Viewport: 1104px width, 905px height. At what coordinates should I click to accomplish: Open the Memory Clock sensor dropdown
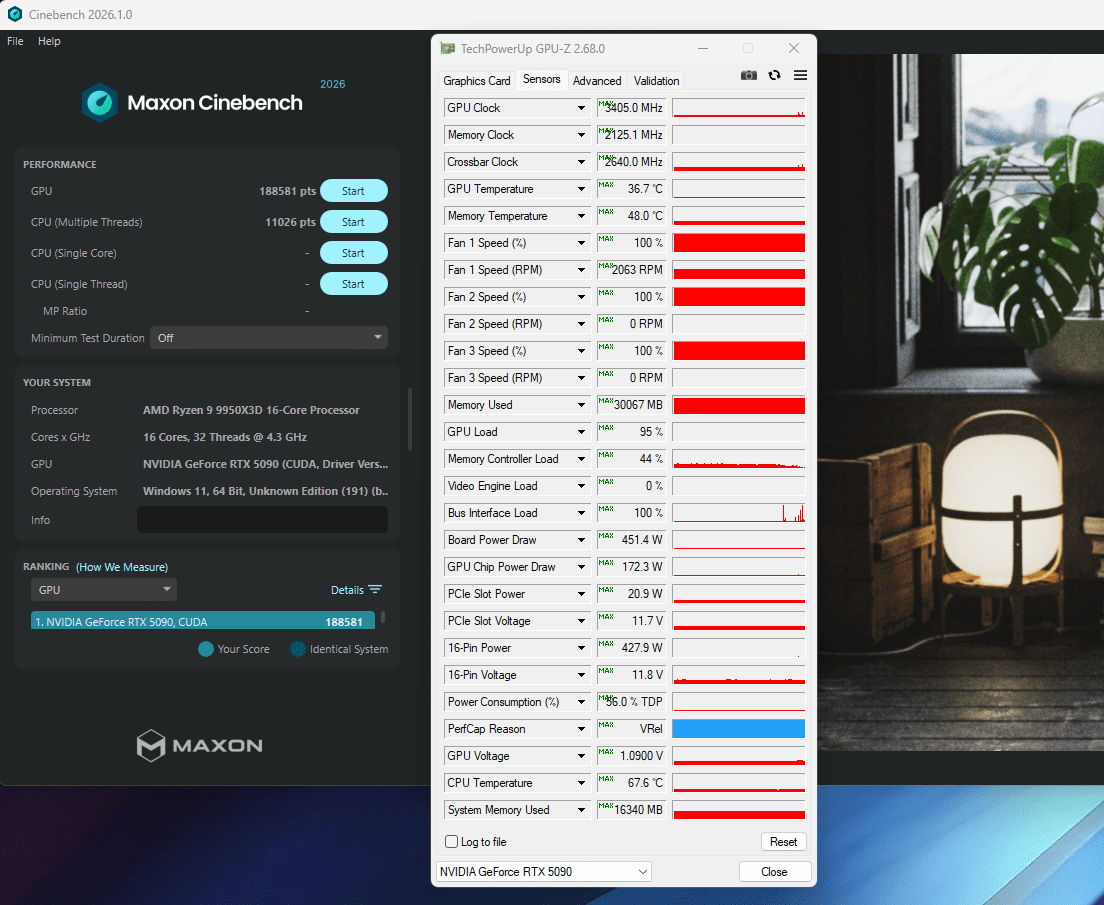582,135
